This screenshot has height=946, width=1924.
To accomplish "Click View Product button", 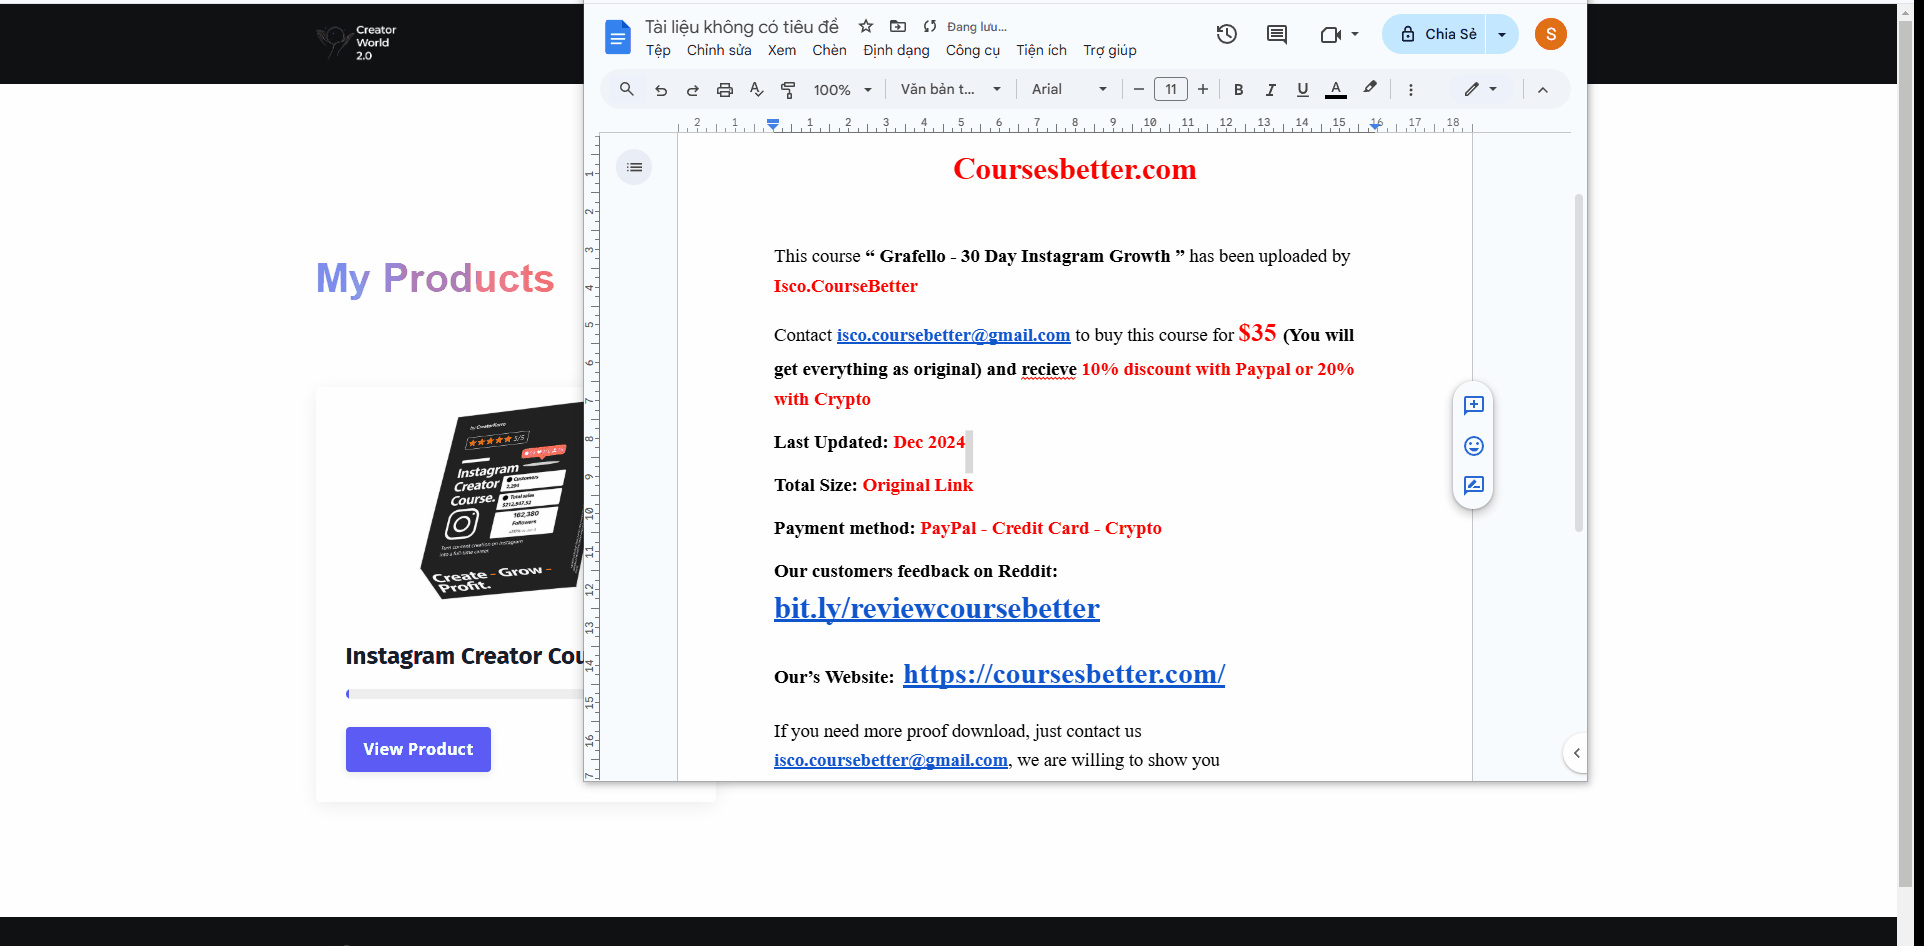I will [418, 749].
